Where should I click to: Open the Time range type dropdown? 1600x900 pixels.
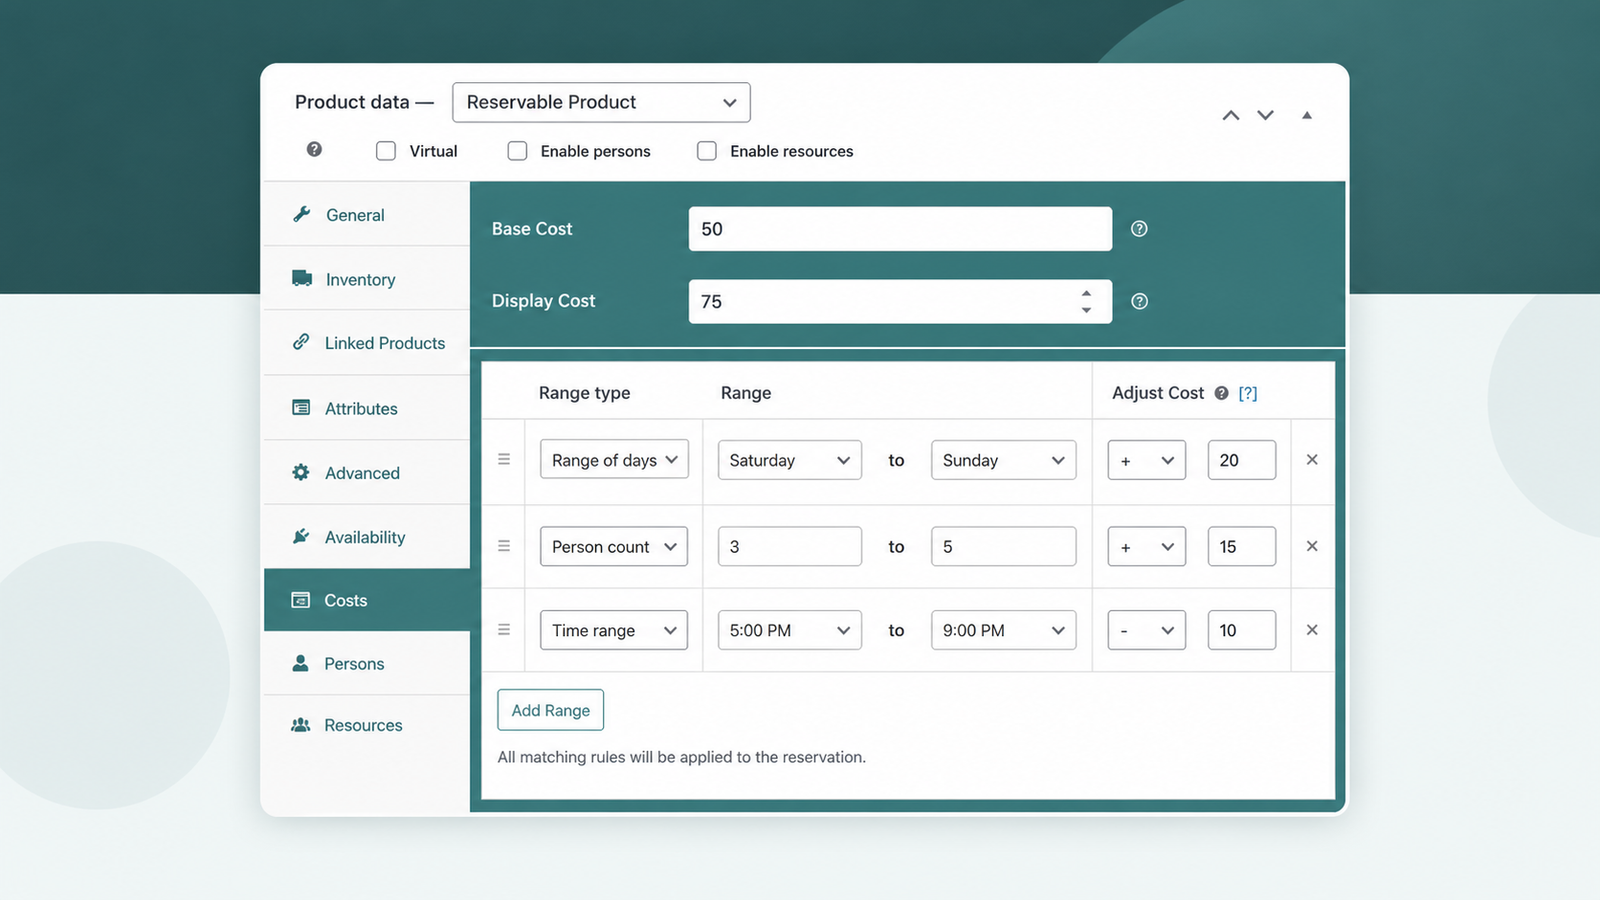pyautogui.click(x=614, y=630)
